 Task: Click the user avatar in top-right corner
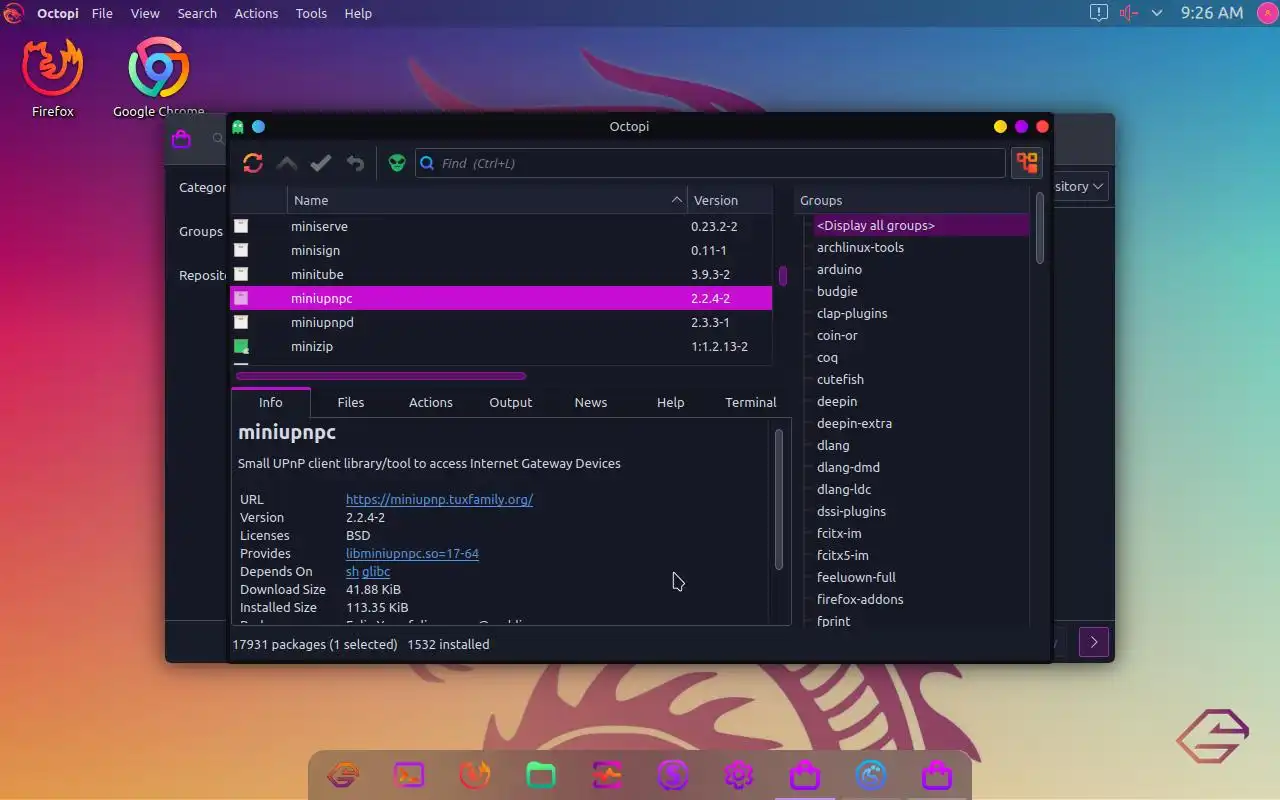[x=1266, y=13]
